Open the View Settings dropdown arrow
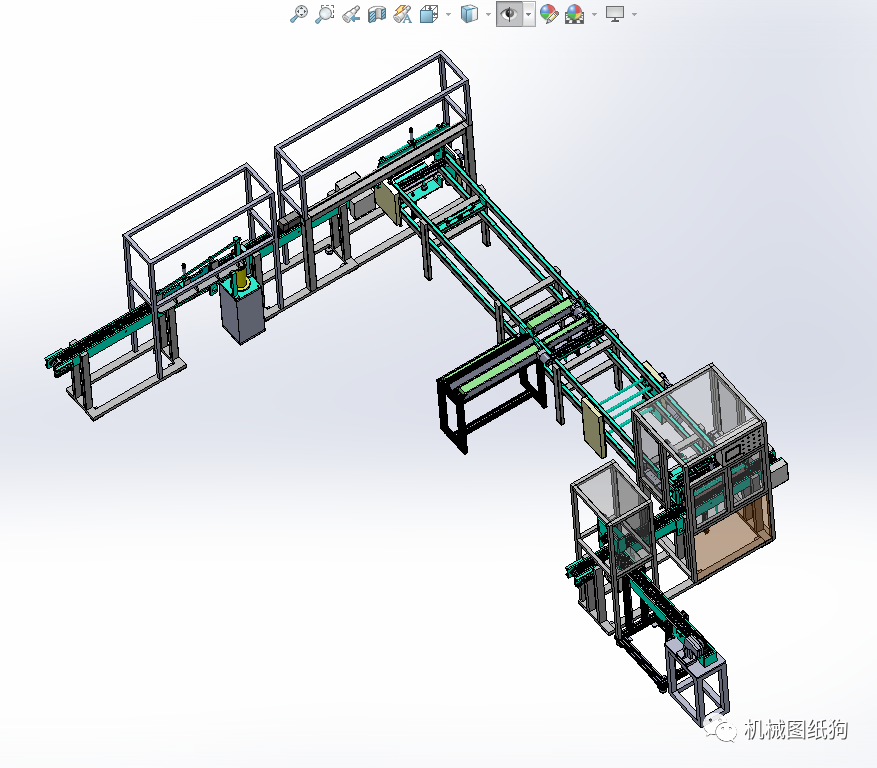877x768 pixels. (634, 15)
